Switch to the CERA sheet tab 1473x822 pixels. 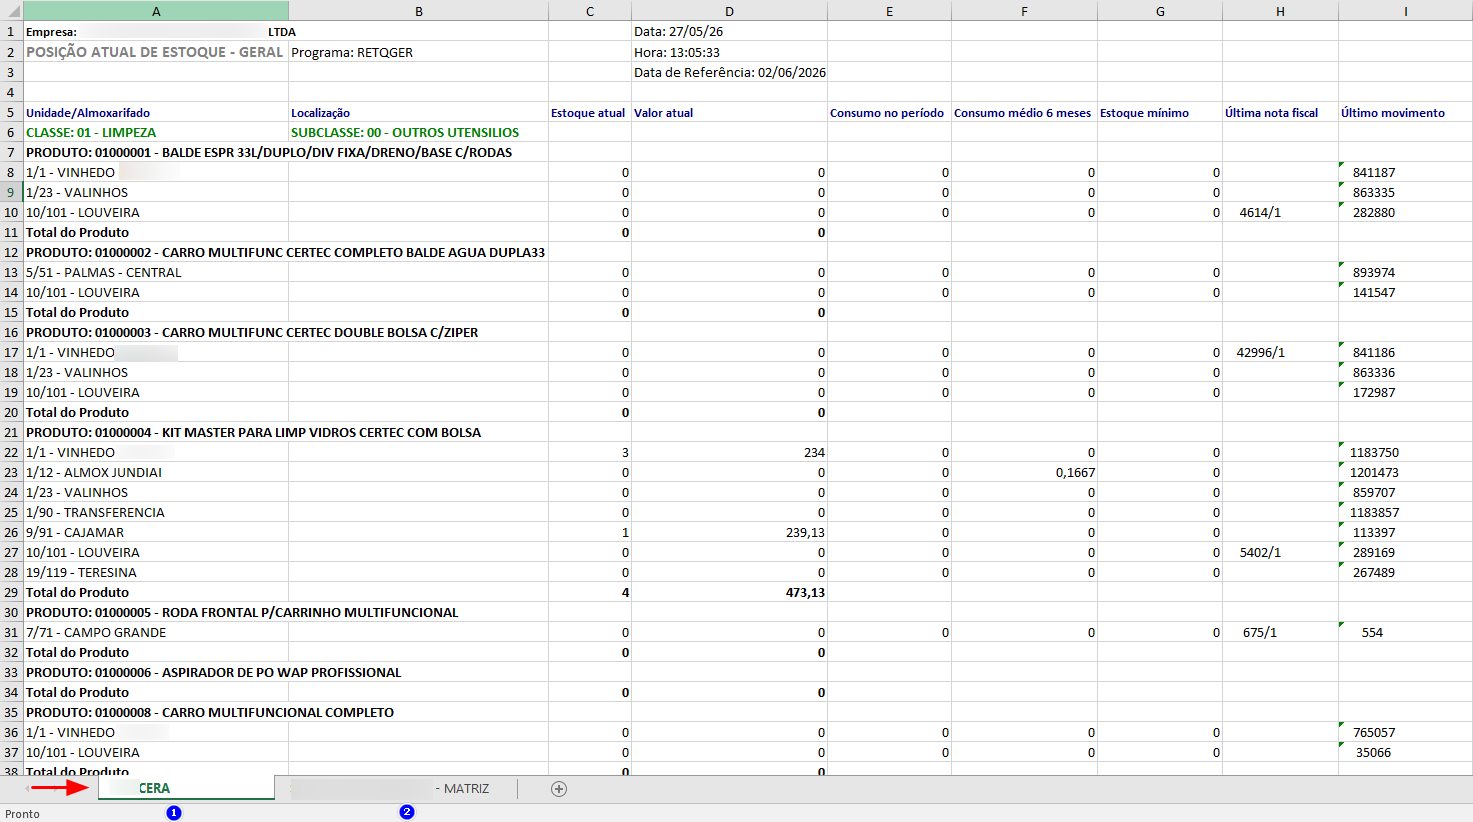click(x=186, y=788)
